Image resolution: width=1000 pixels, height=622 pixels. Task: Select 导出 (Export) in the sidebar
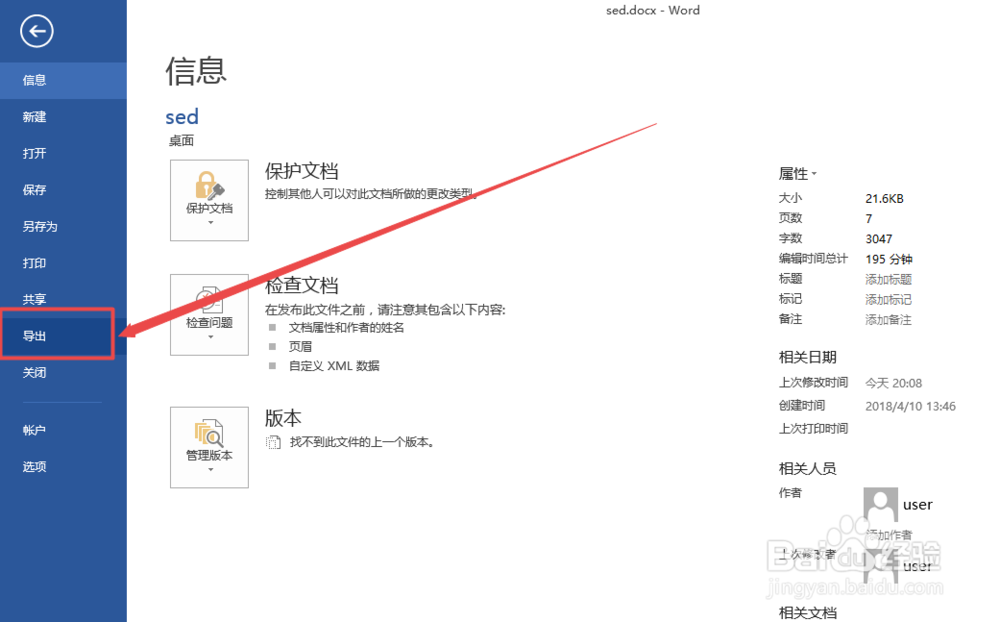34,335
